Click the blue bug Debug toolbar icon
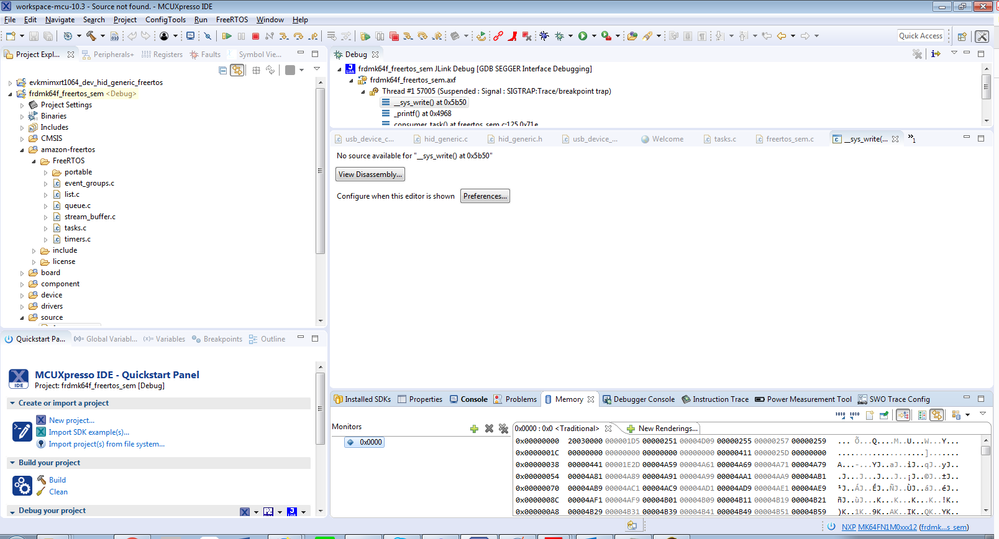Screen dimensions: 999x539 [x=544, y=36]
